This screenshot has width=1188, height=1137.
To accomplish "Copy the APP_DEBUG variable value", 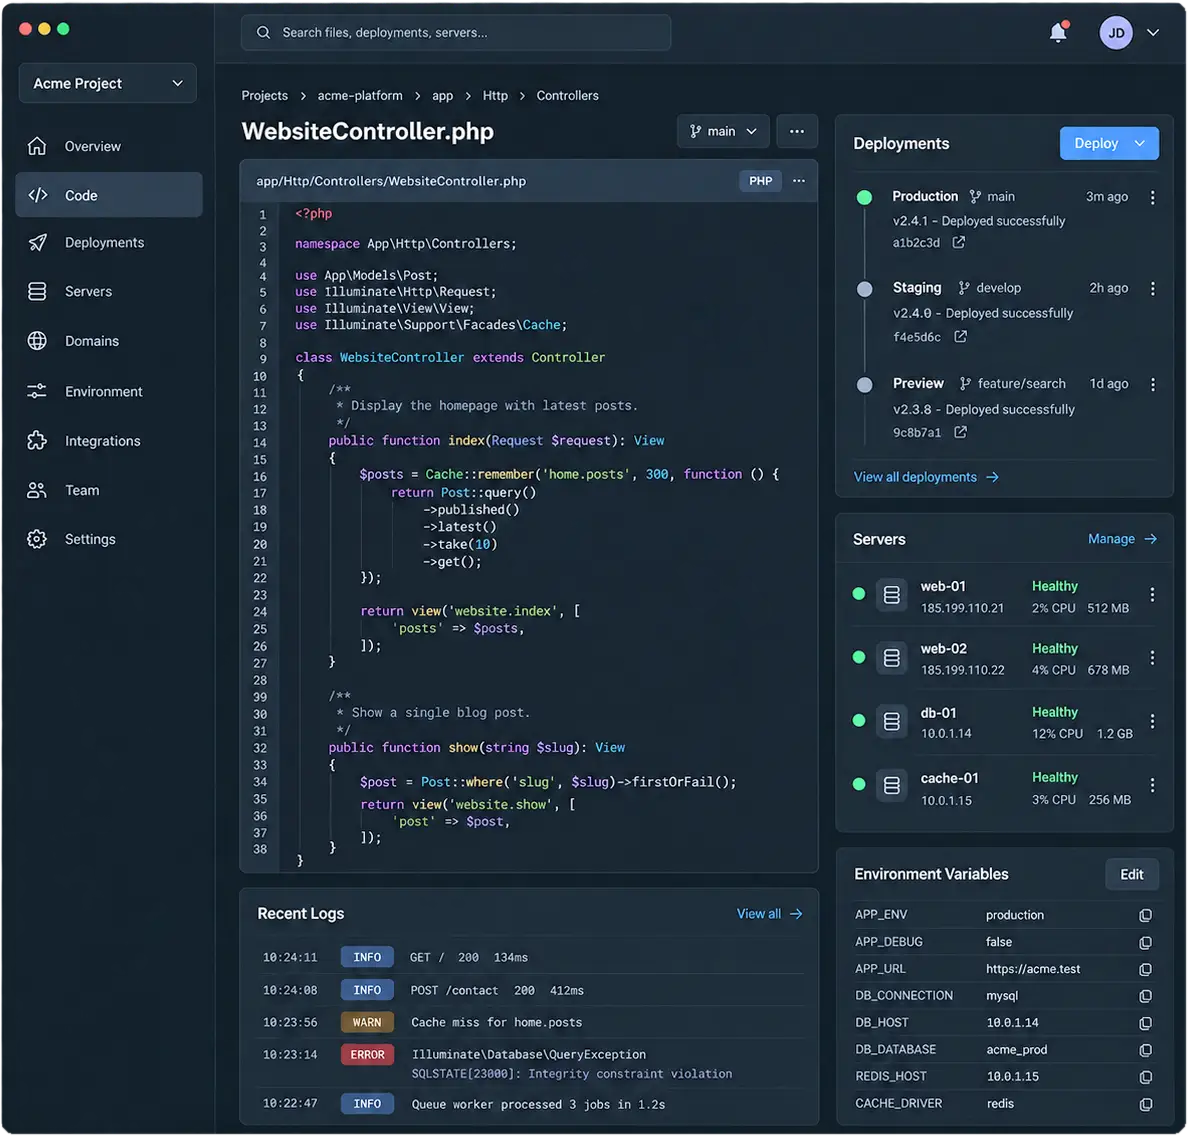I will click(1145, 942).
